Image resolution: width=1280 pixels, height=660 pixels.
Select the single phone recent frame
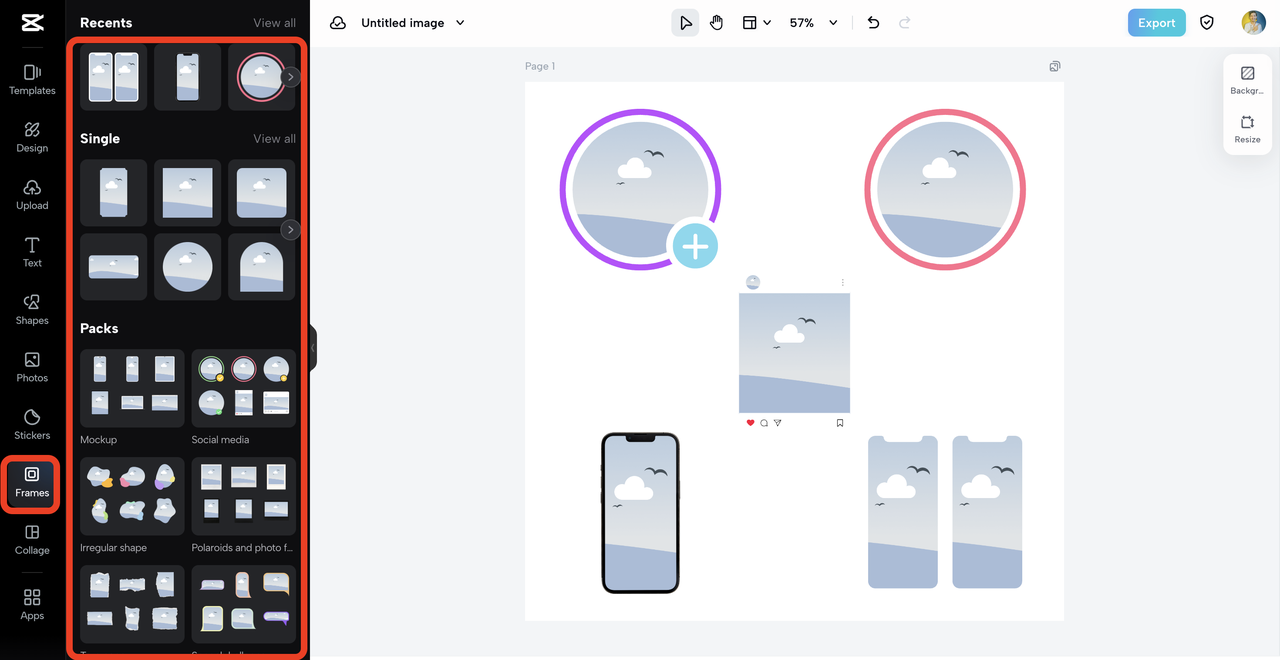point(187,77)
